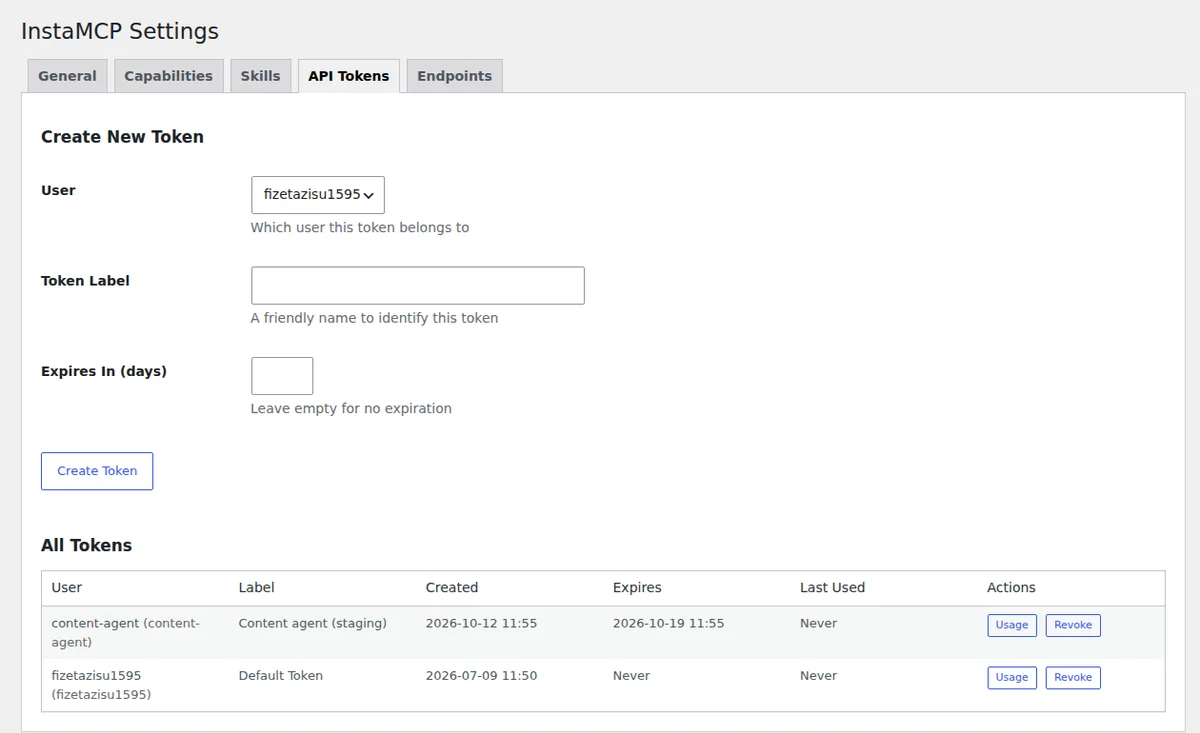This screenshot has width=1200, height=733.
Task: View Usage for the Default Token
Action: pos(1012,677)
